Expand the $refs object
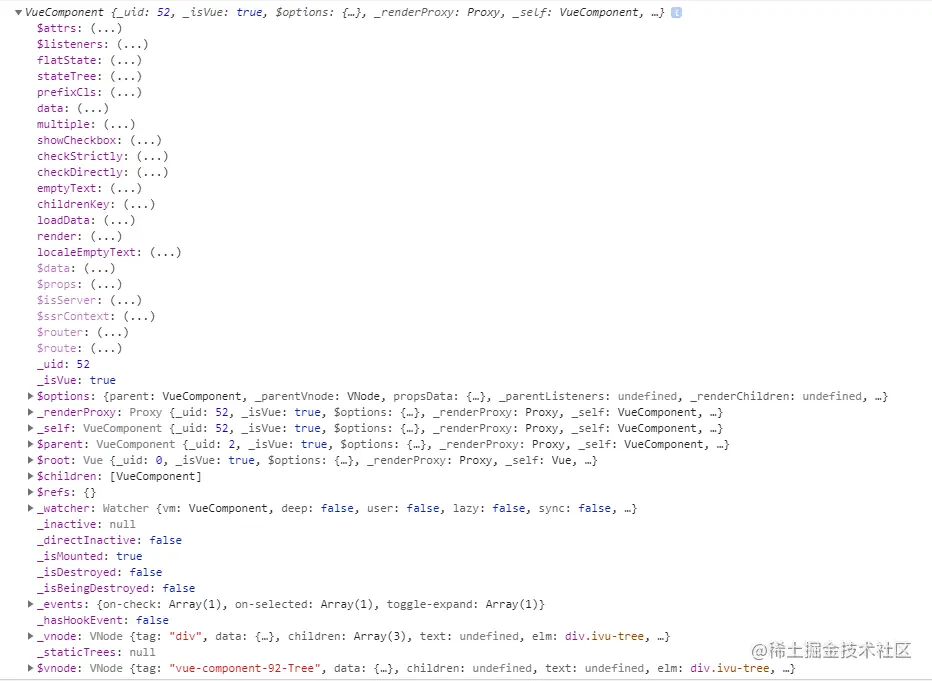 (x=30, y=492)
